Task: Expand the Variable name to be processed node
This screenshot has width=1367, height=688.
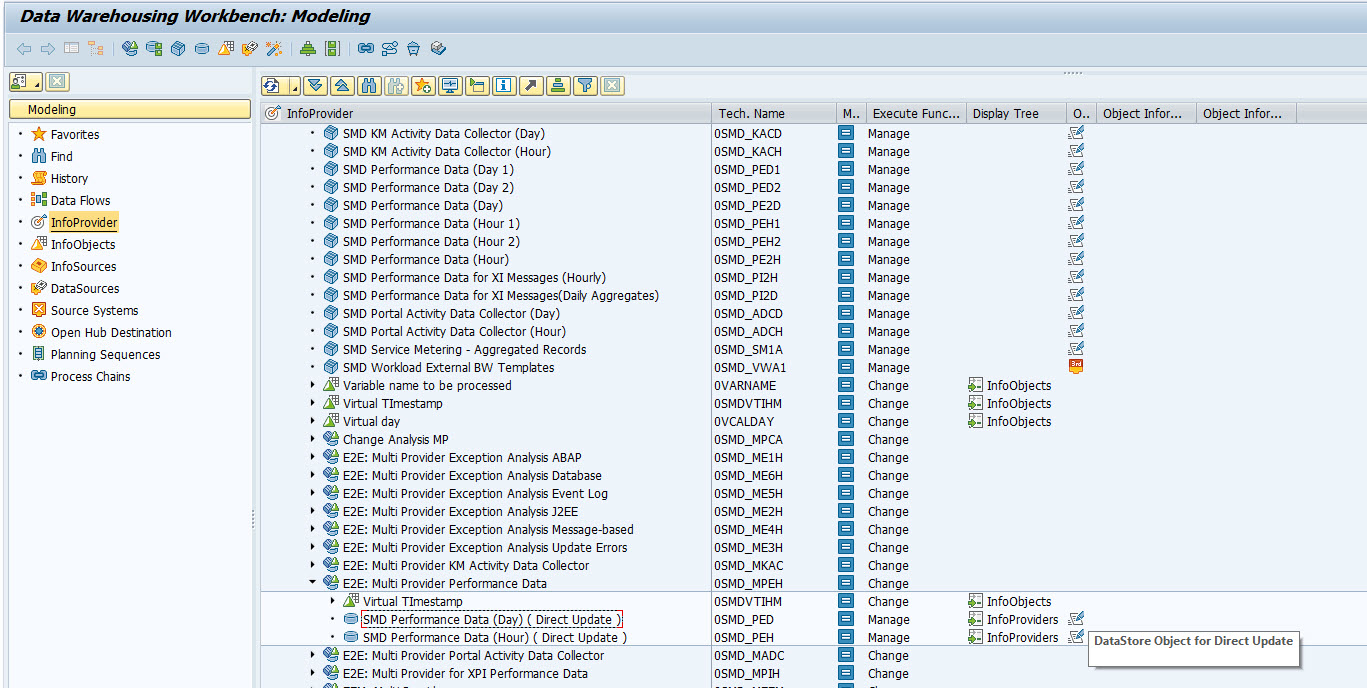Action: (x=312, y=385)
